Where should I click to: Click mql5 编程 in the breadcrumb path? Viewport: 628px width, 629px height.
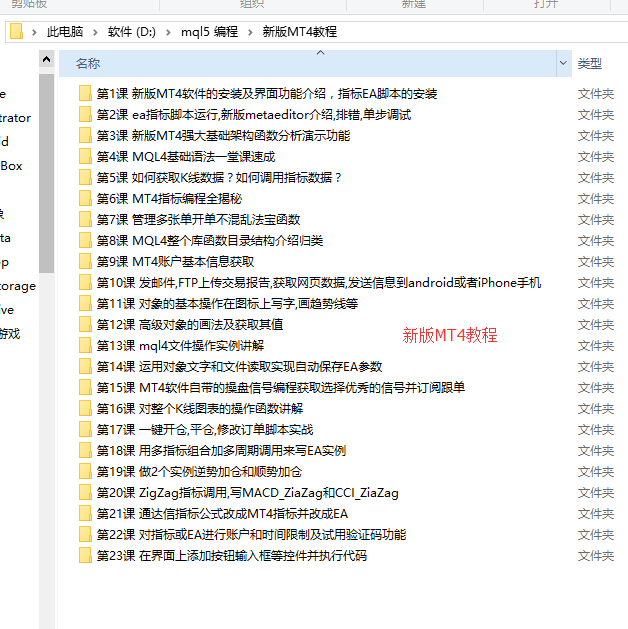(x=209, y=32)
